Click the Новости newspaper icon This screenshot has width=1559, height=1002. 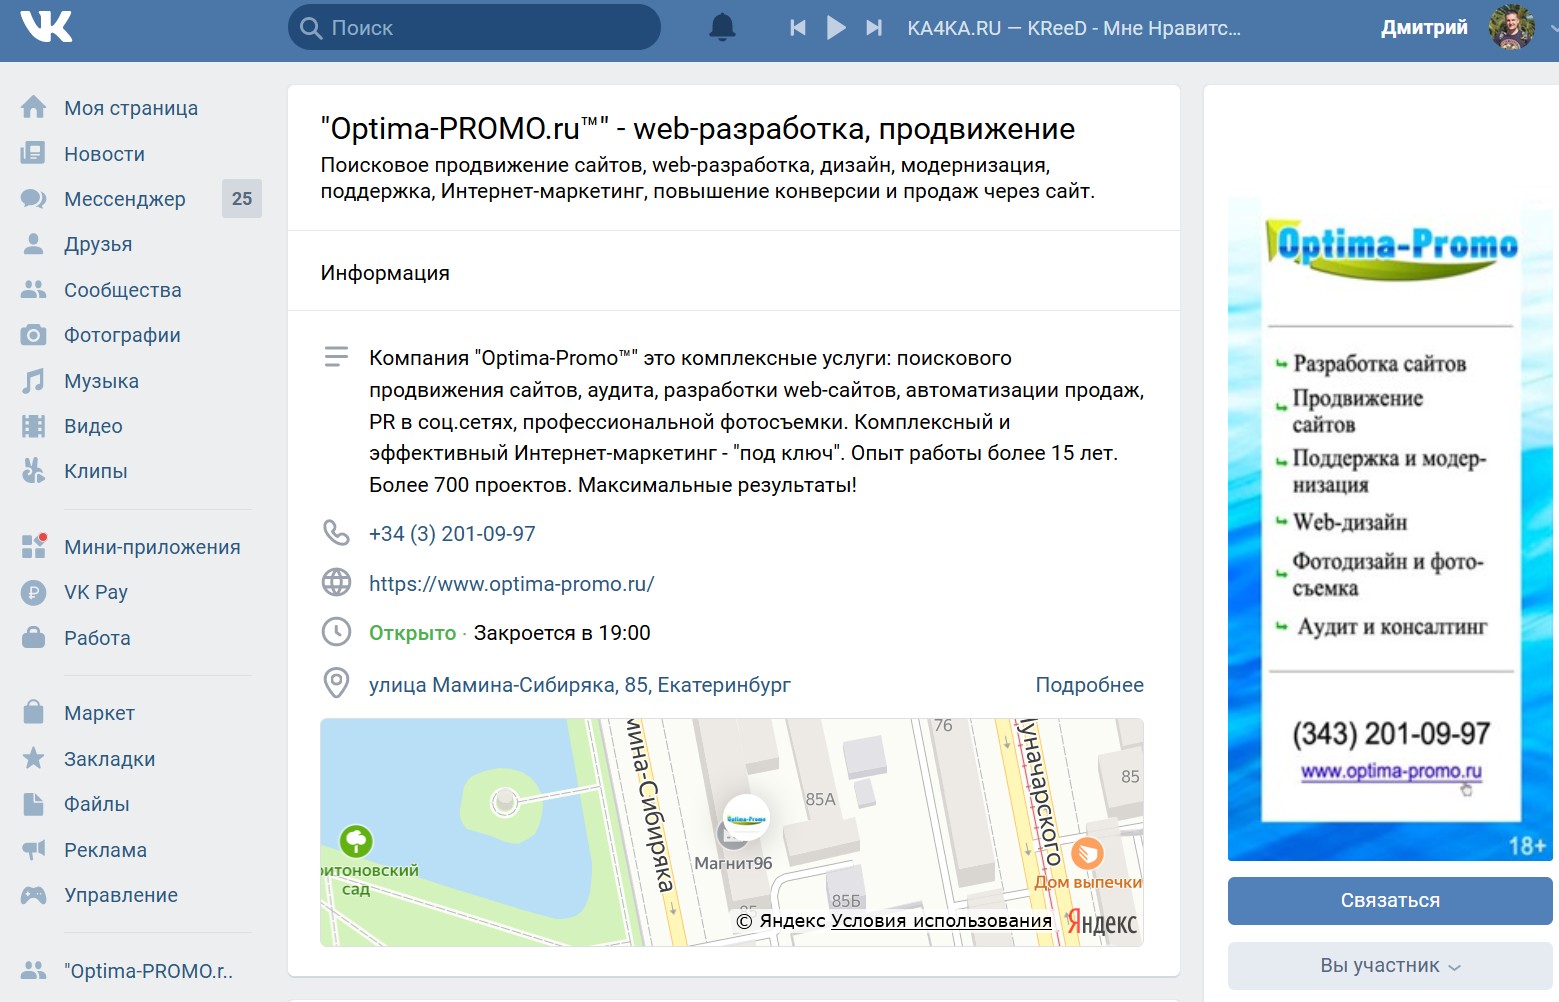click(x=34, y=153)
